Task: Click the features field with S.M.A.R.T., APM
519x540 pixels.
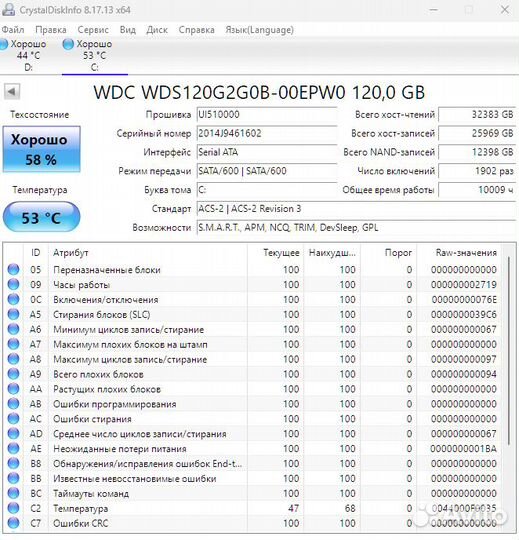Action: point(356,228)
